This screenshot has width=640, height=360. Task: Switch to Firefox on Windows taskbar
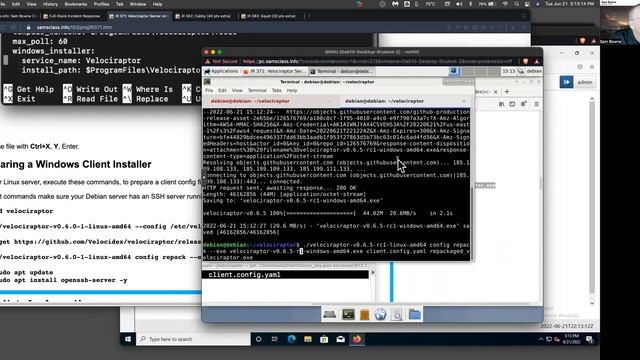pyautogui.click(x=357, y=339)
